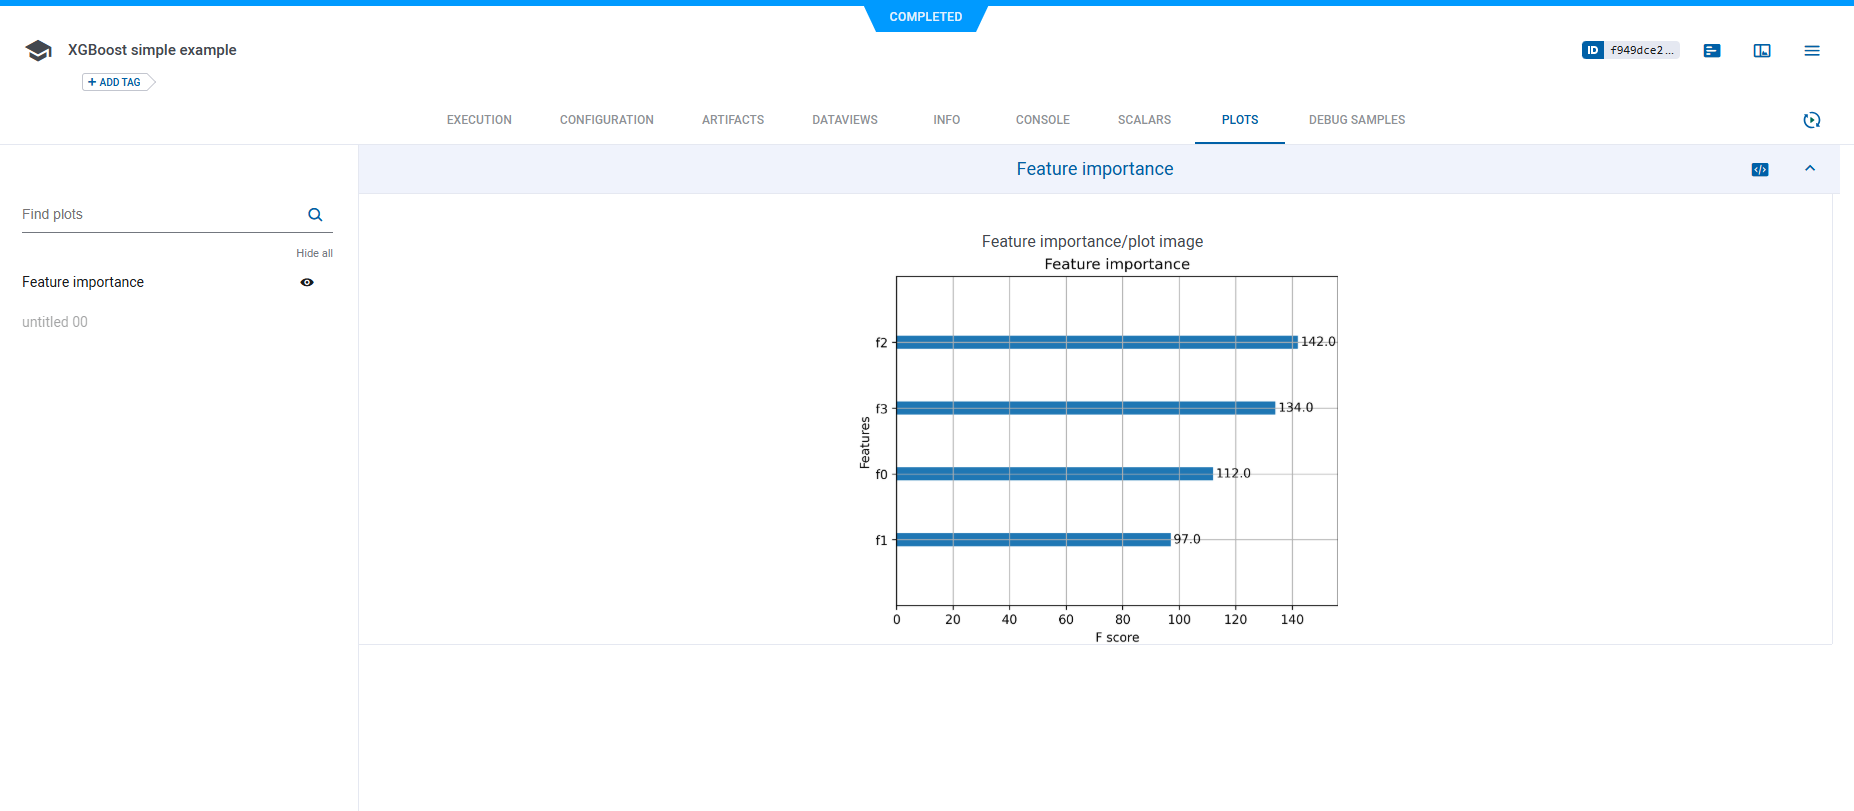
Task: Select Feature importance in plot list
Action: coord(83,283)
